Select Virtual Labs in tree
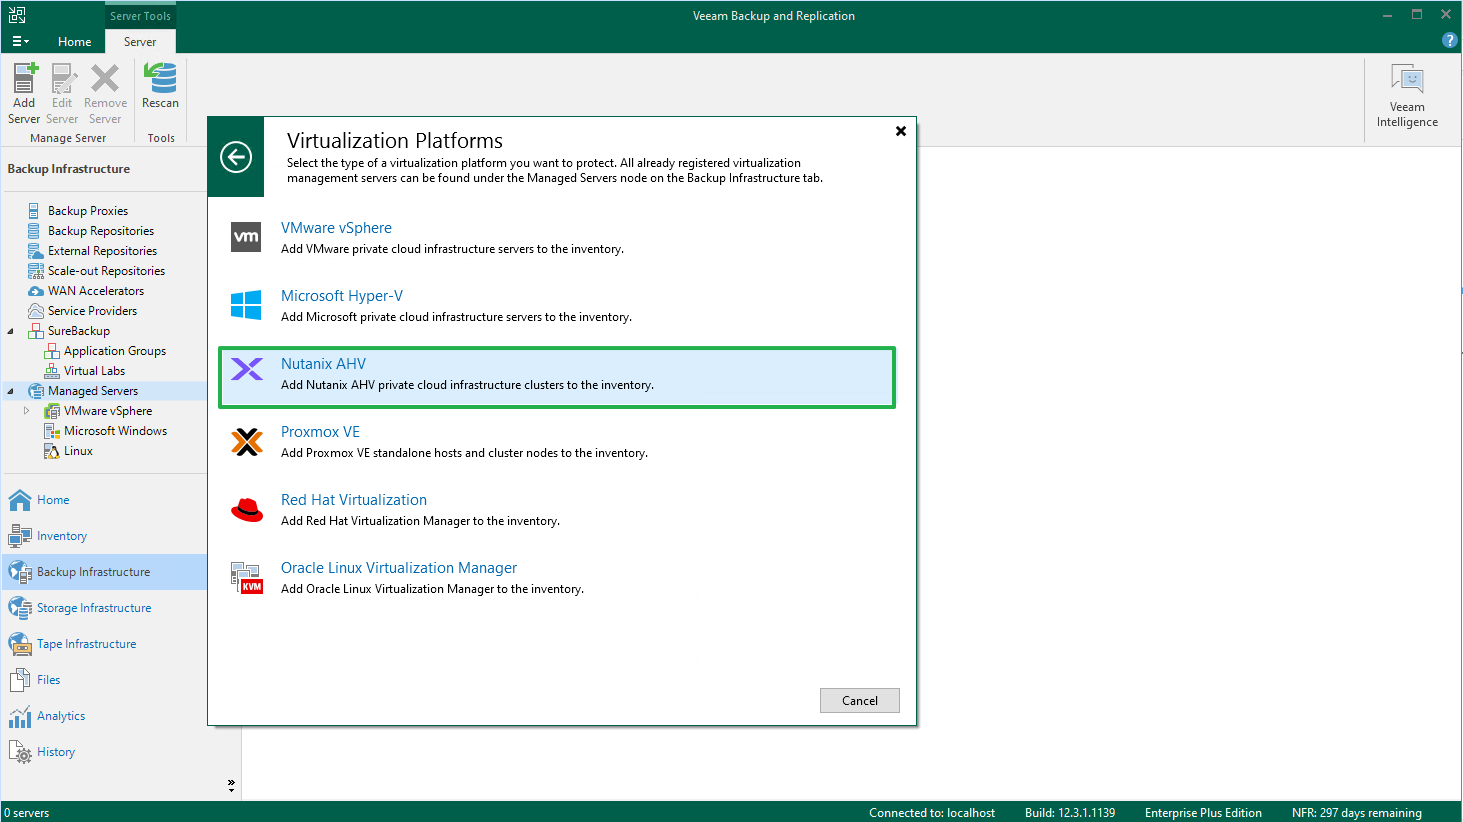1463x822 pixels. [x=94, y=371]
